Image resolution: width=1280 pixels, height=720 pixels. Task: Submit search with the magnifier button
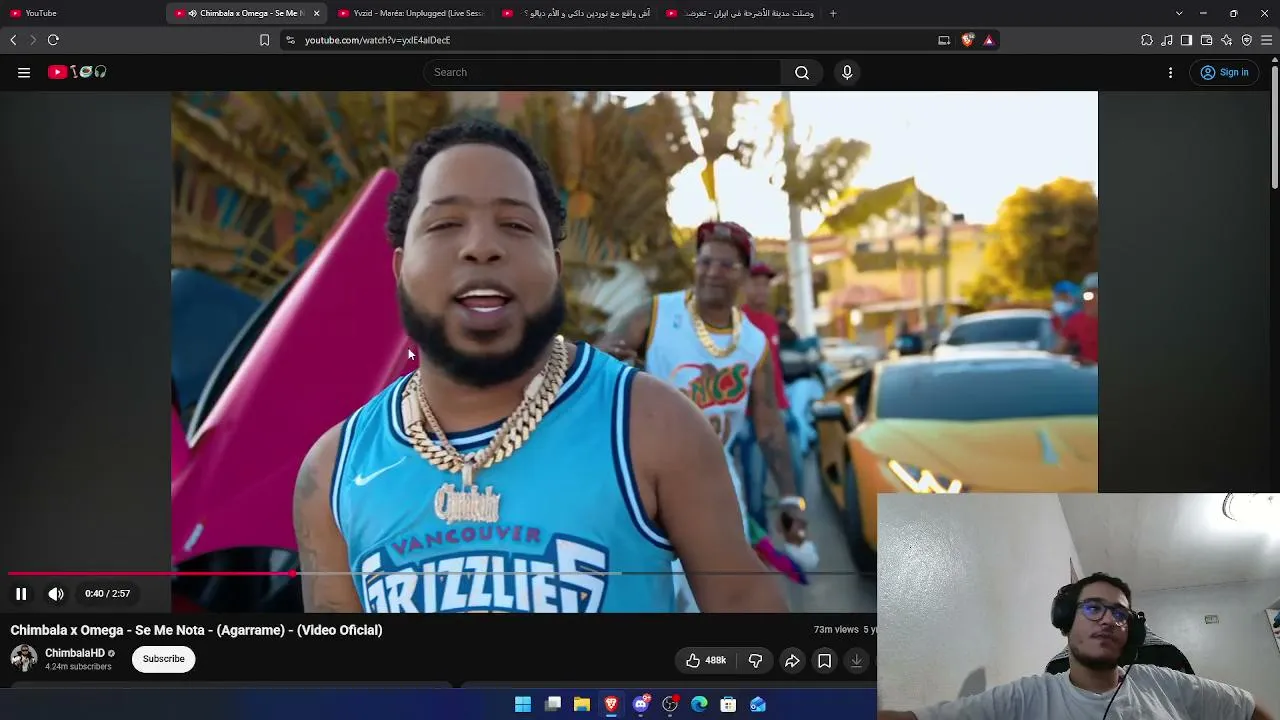click(x=802, y=72)
